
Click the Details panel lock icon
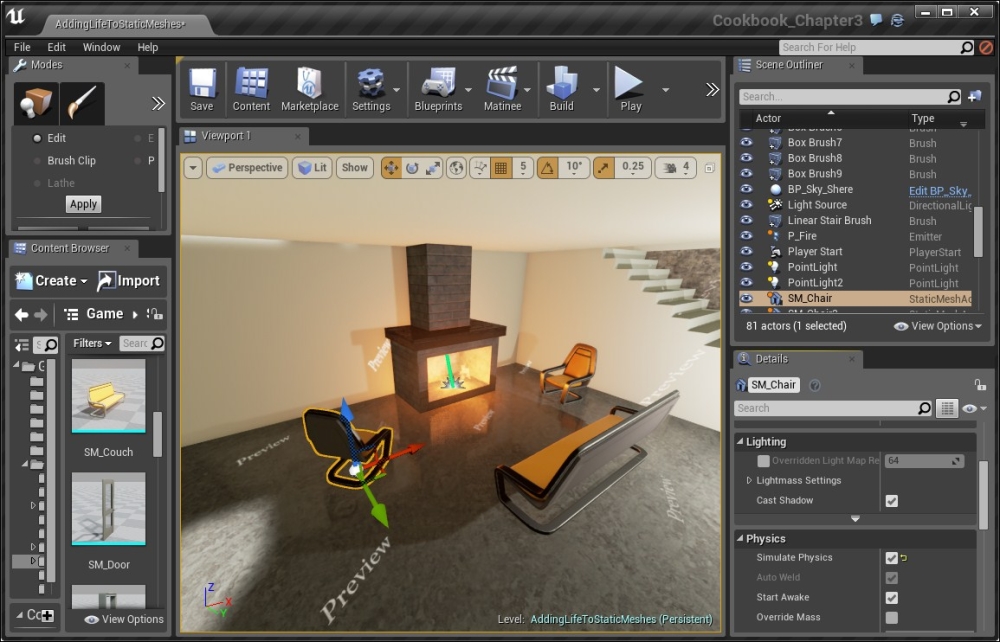980,384
